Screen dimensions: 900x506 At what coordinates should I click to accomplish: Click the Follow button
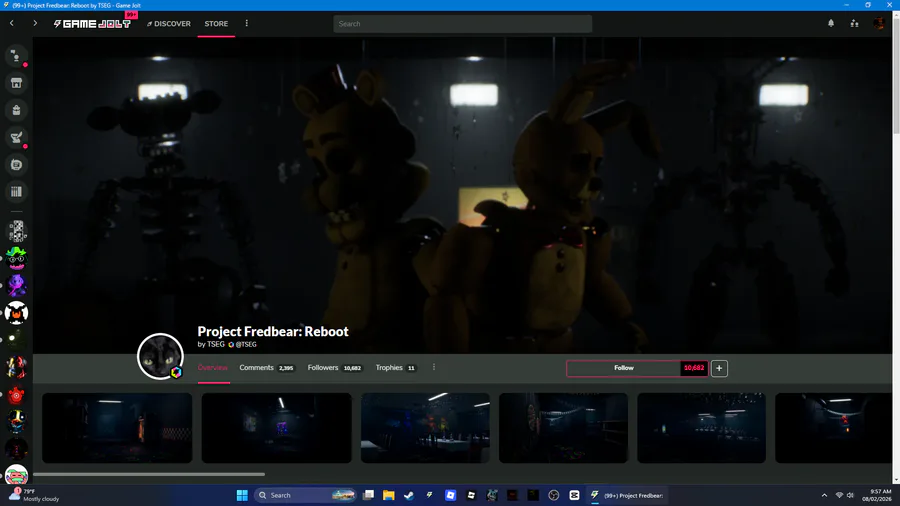[623, 368]
